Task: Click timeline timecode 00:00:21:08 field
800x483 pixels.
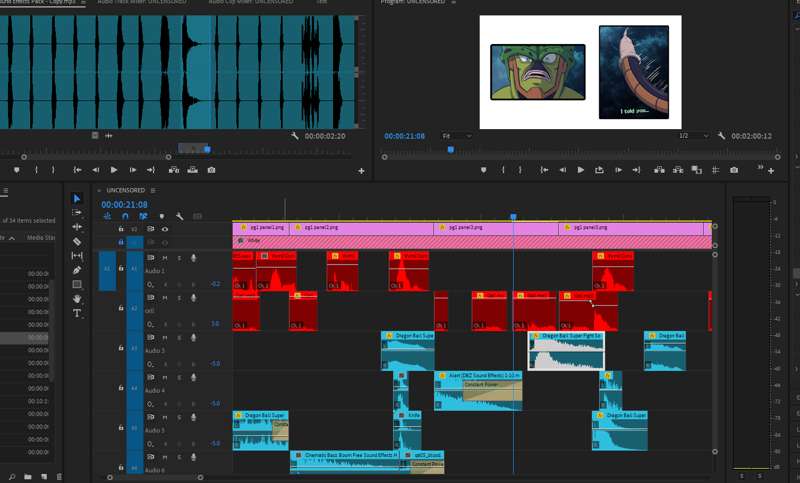Action: pos(124,205)
